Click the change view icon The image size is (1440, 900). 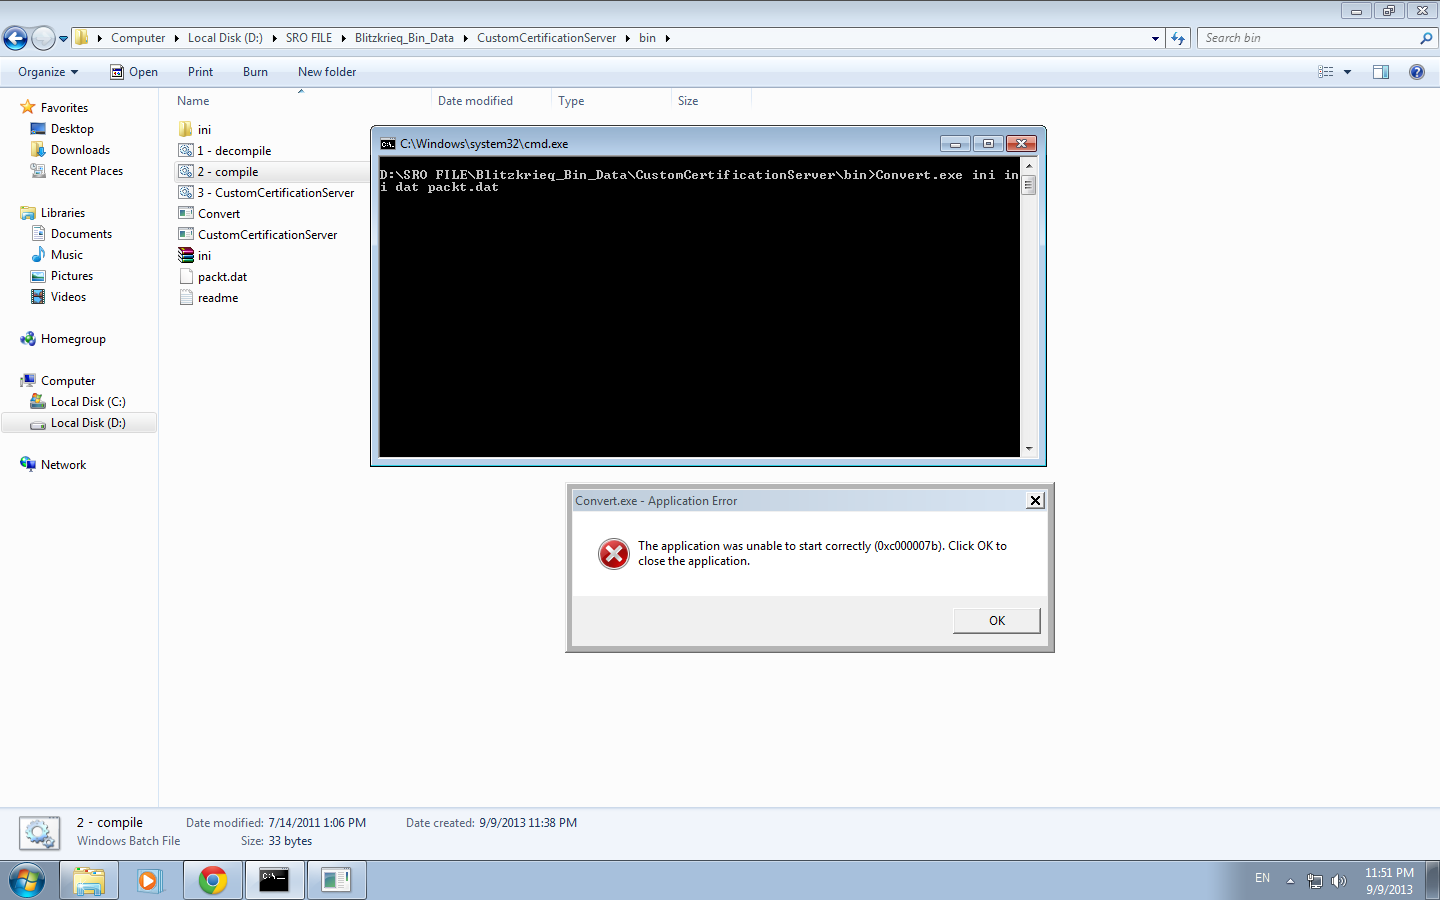(1325, 72)
